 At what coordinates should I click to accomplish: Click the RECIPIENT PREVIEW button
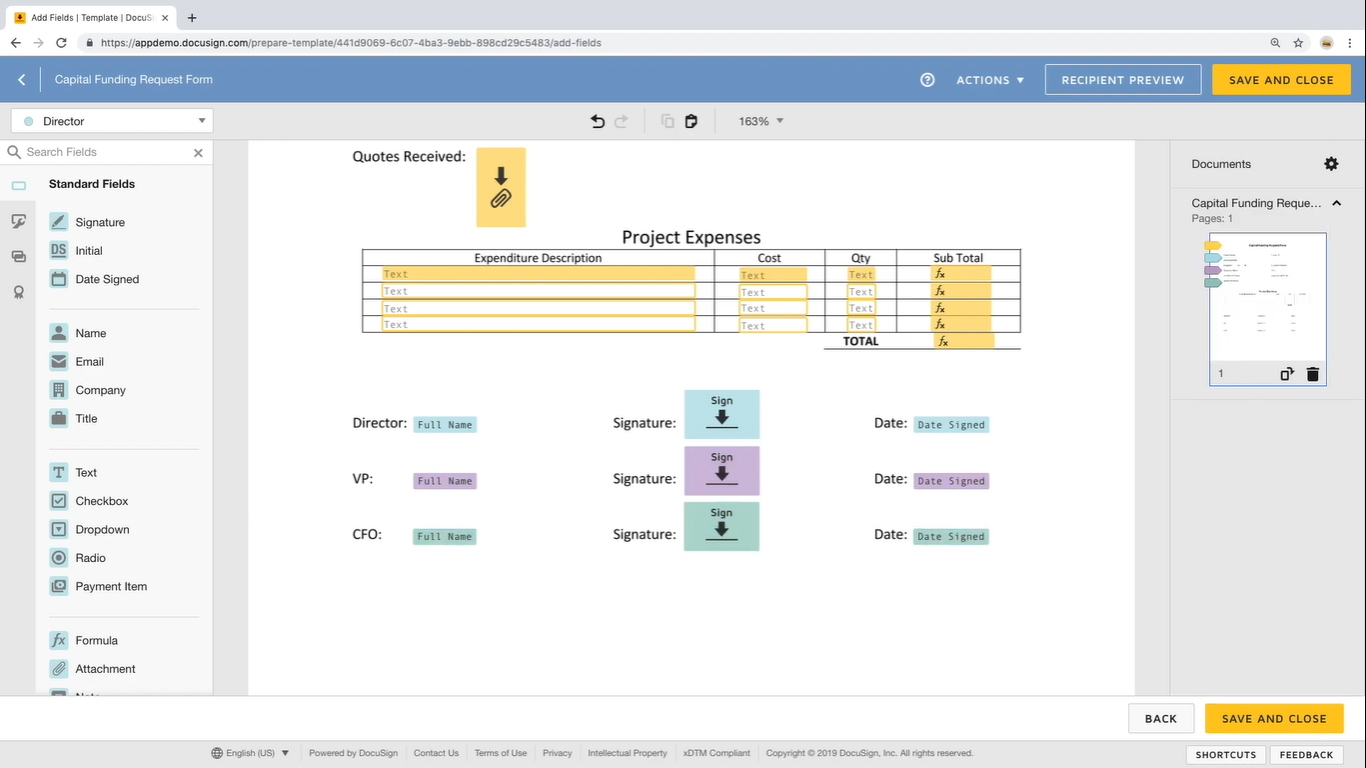1123,80
